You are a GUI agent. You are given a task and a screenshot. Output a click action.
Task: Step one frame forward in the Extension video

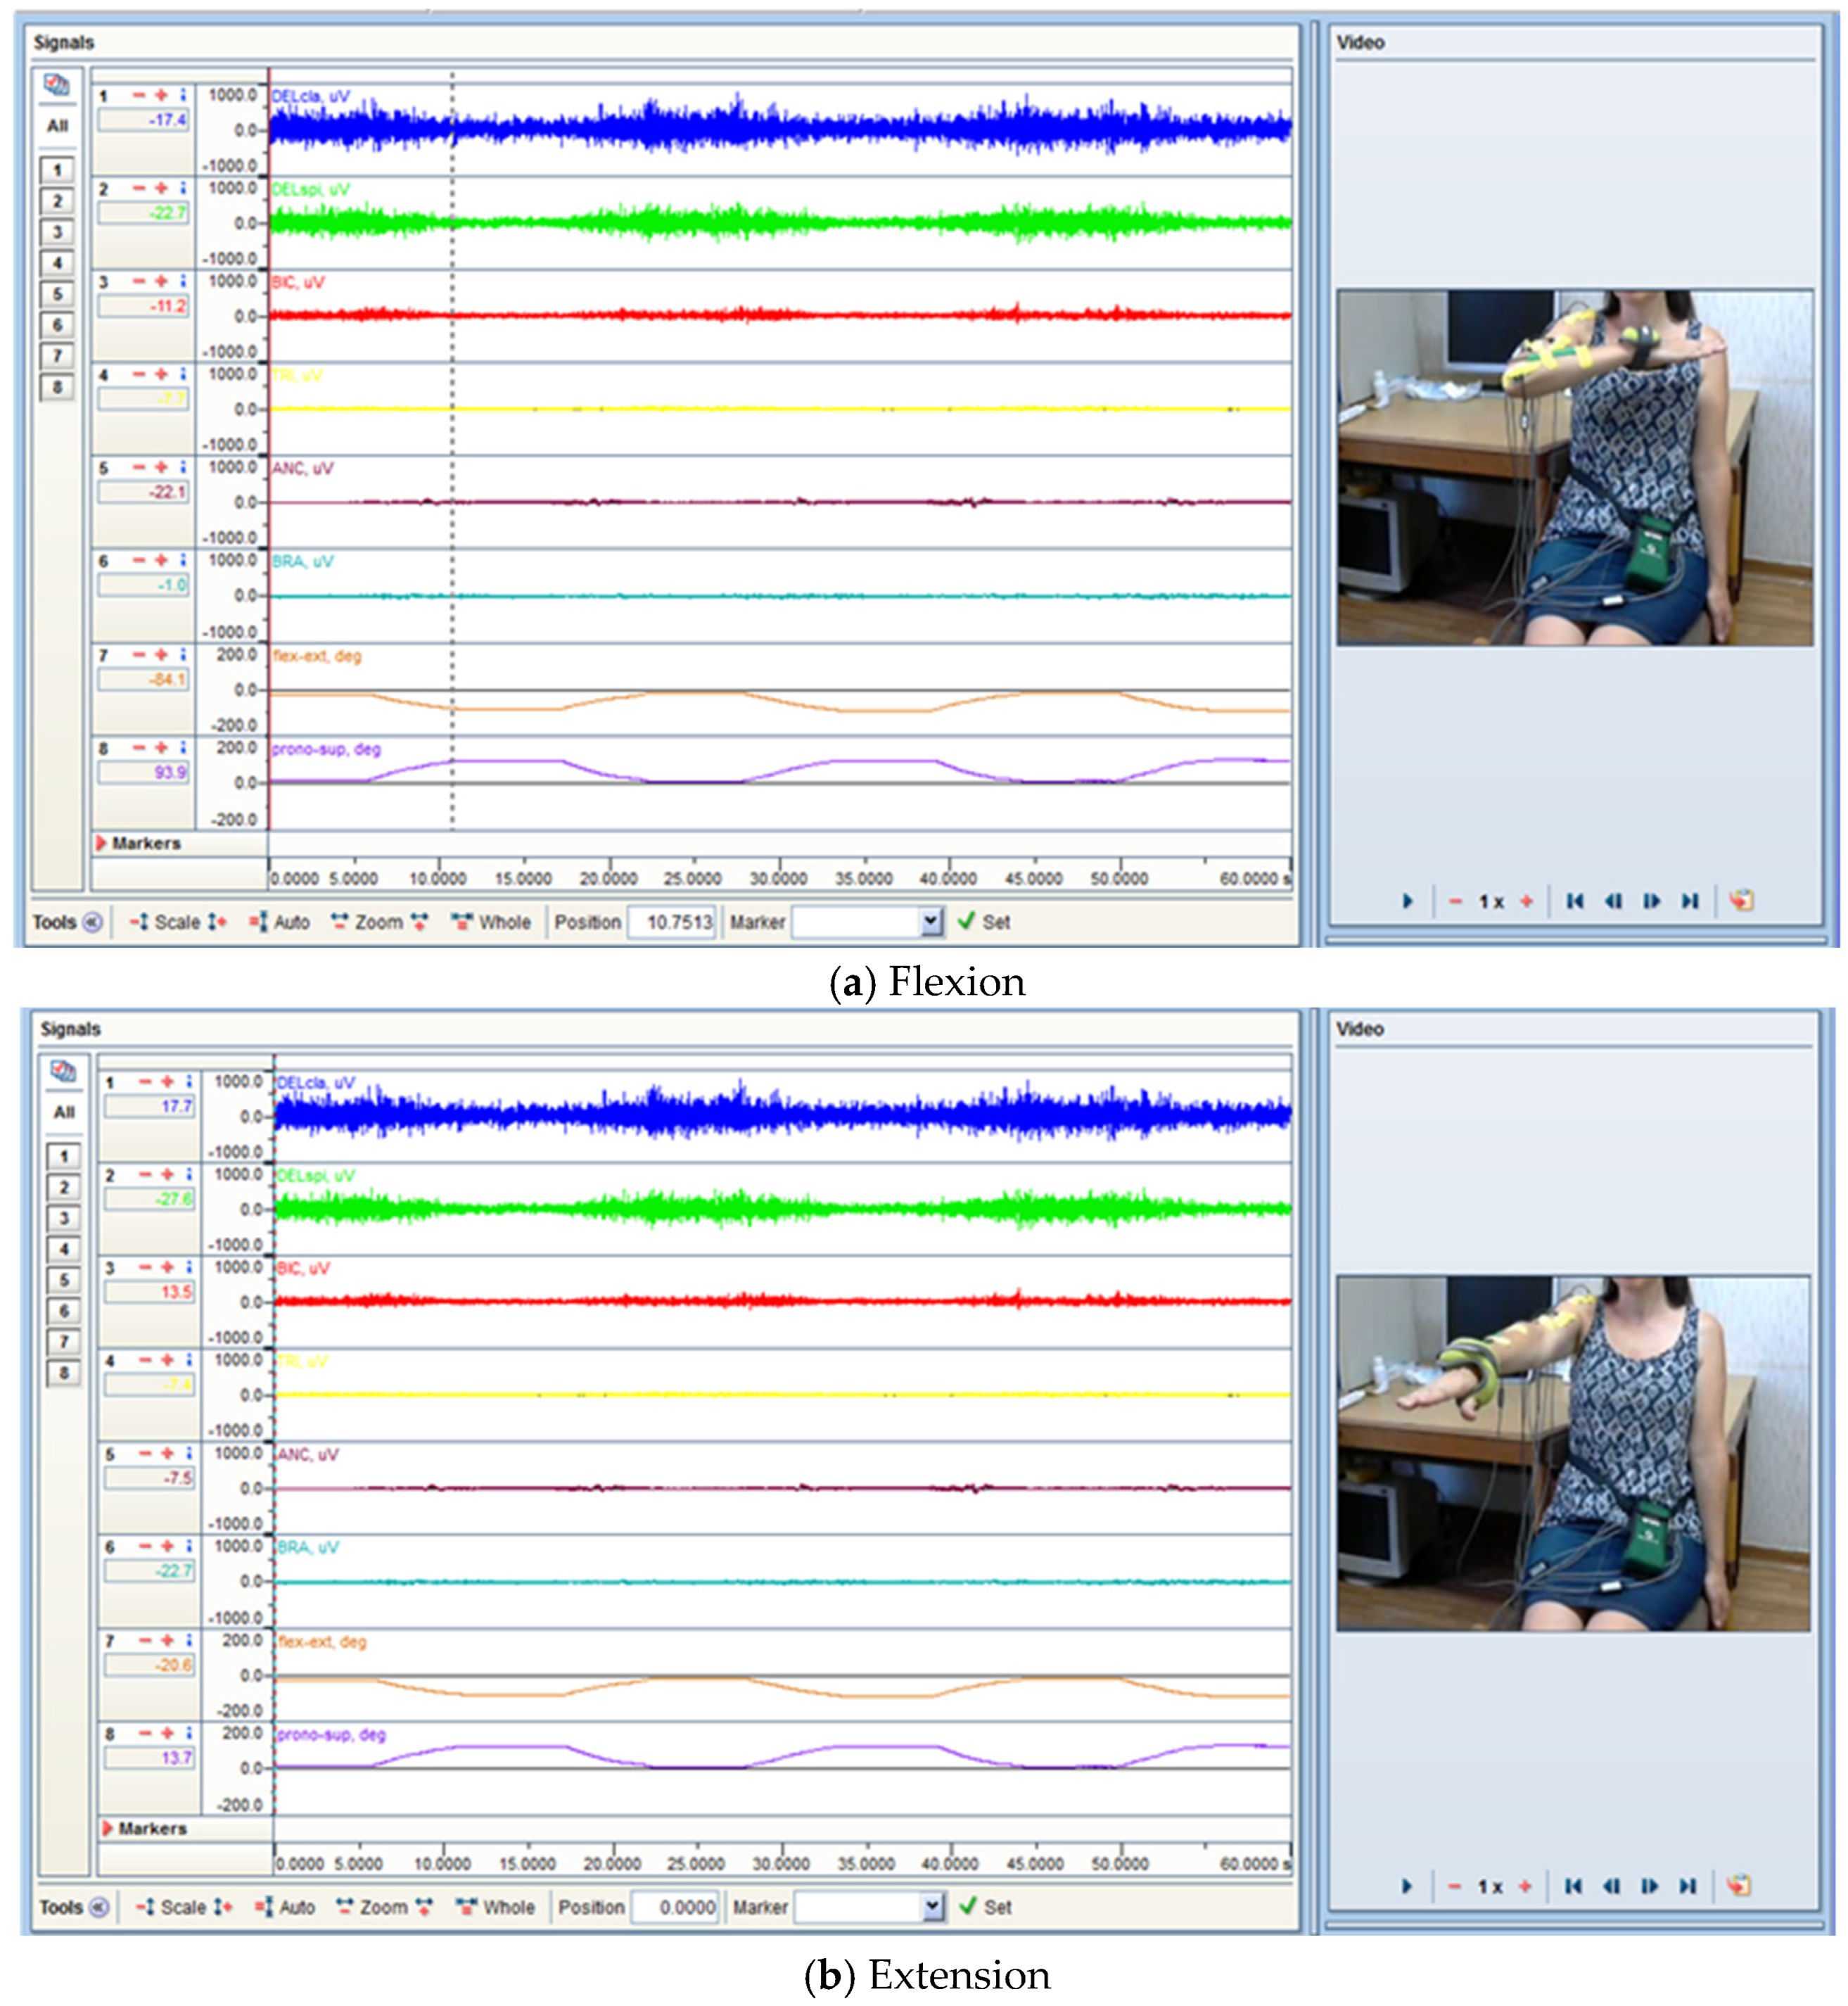(x=1649, y=1886)
